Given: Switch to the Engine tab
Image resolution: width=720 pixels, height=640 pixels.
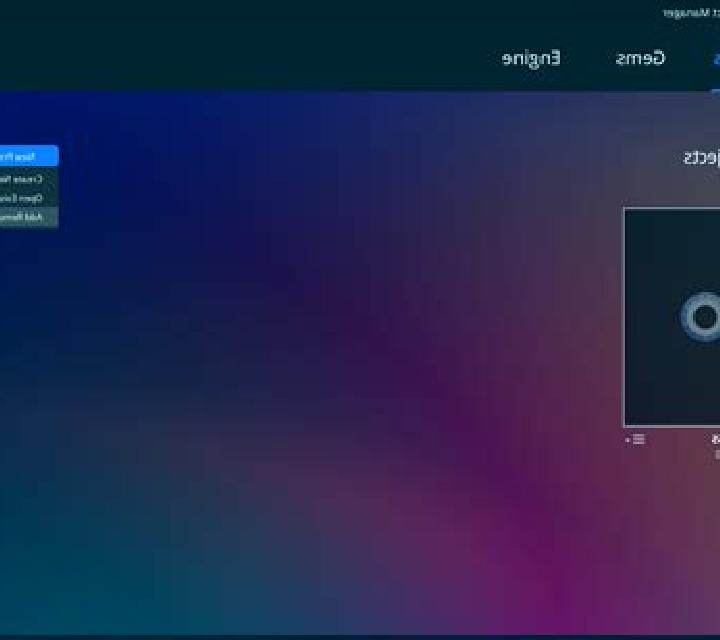Looking at the screenshot, I should coord(531,58).
